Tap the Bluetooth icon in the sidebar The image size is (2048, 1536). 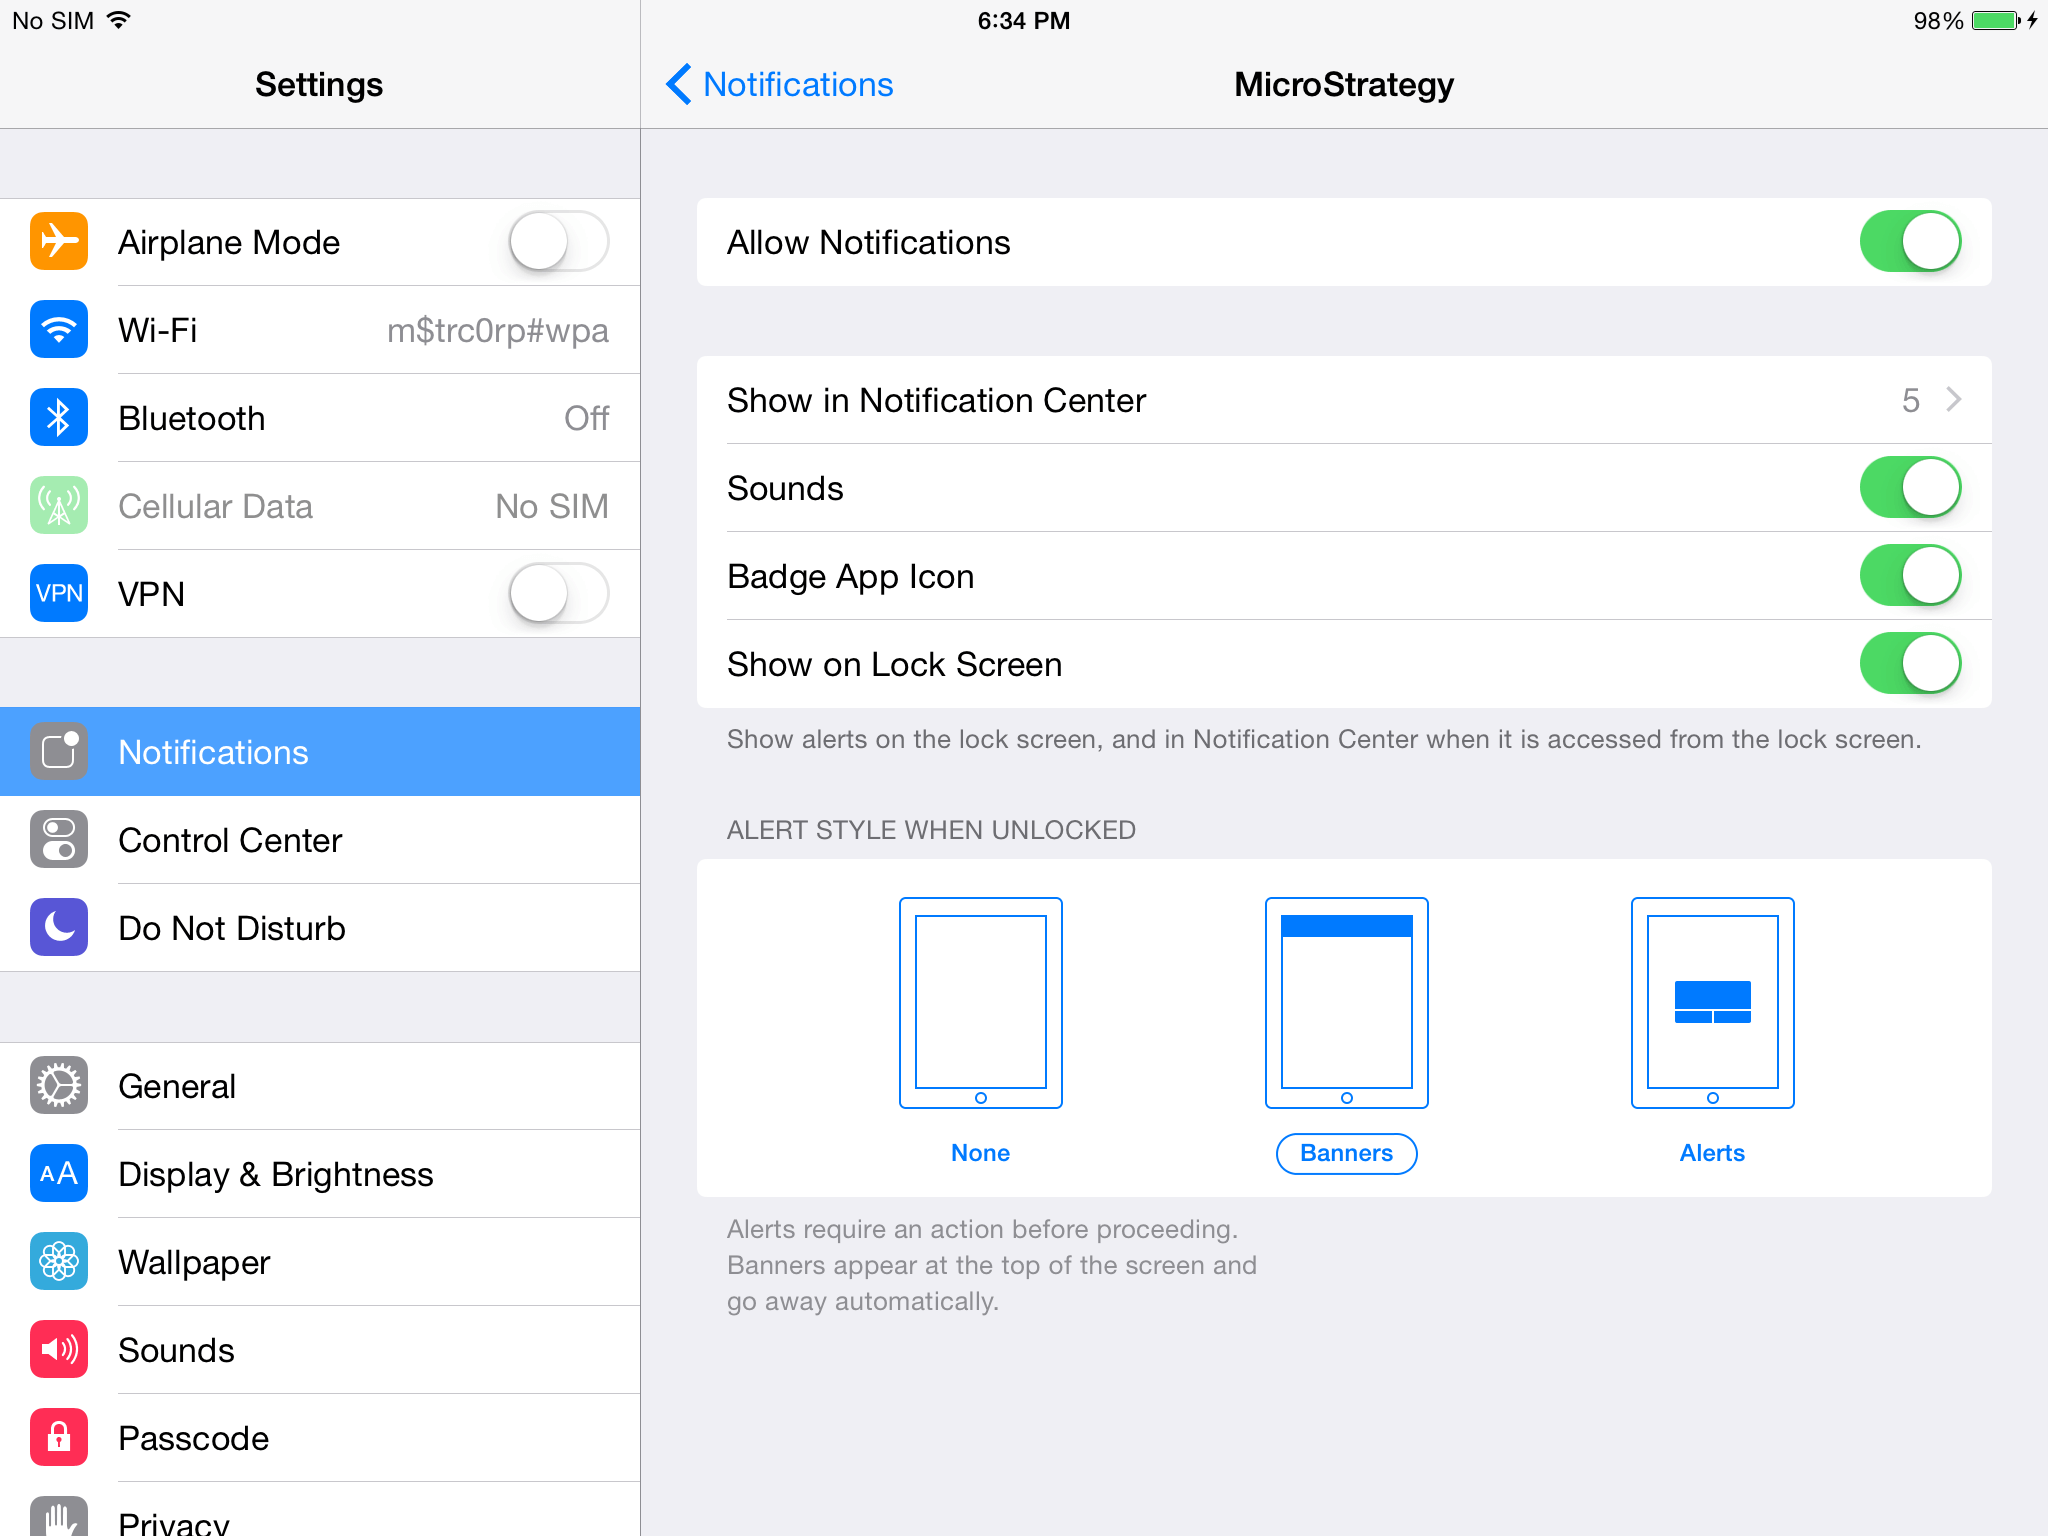point(59,418)
